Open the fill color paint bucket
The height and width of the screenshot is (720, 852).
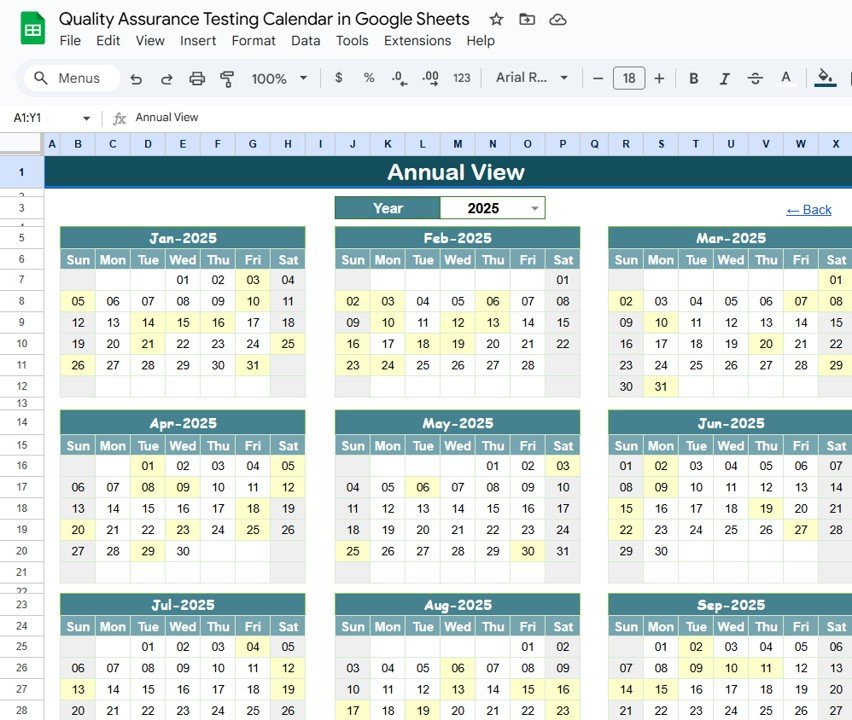point(825,78)
